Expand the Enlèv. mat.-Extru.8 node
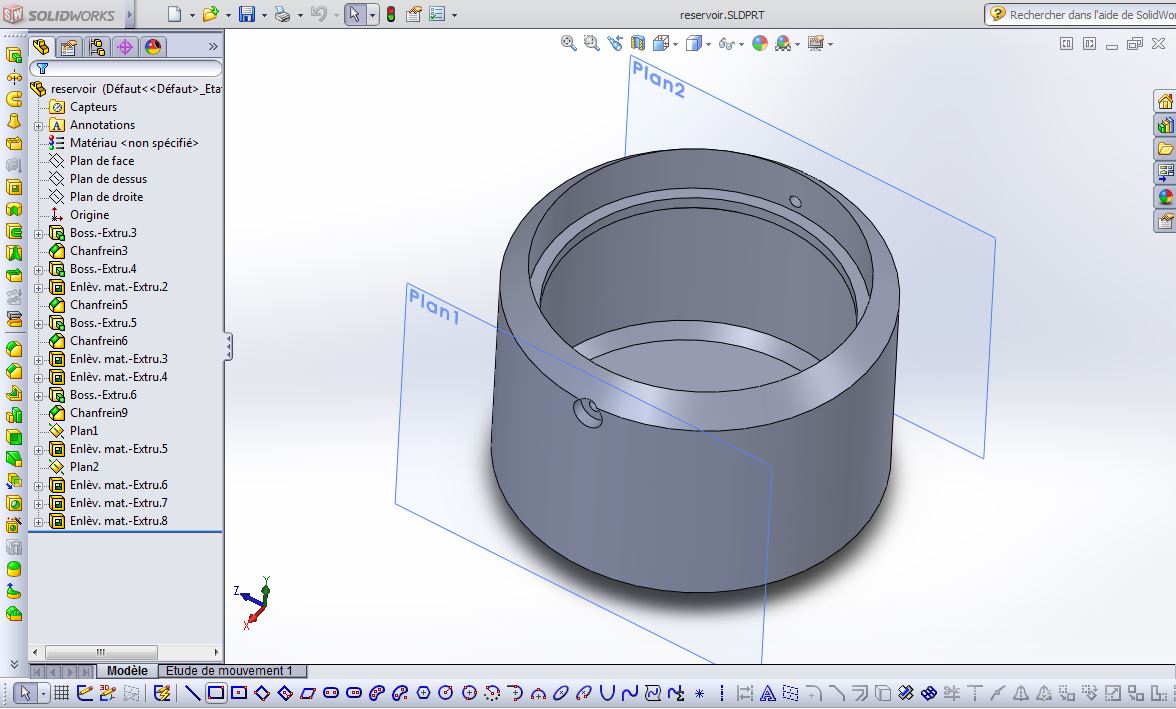 coord(38,521)
